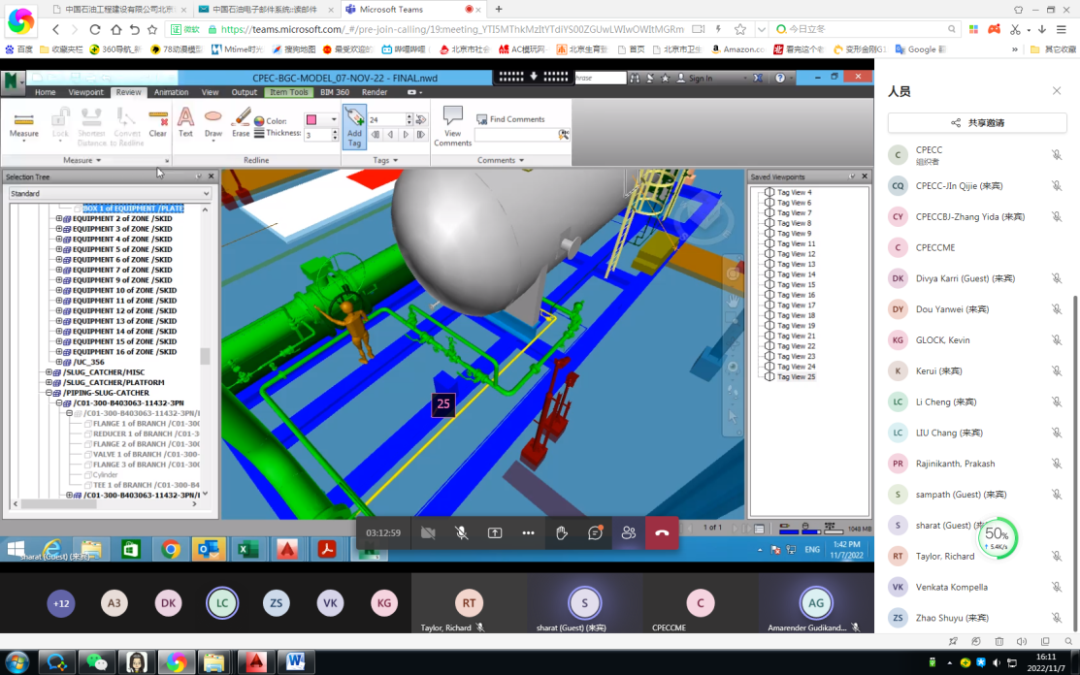This screenshot has height=675, width=1080.
Task: Collapse the /PIPING-SLUG-CATCHER tree node
Action: click(49, 393)
